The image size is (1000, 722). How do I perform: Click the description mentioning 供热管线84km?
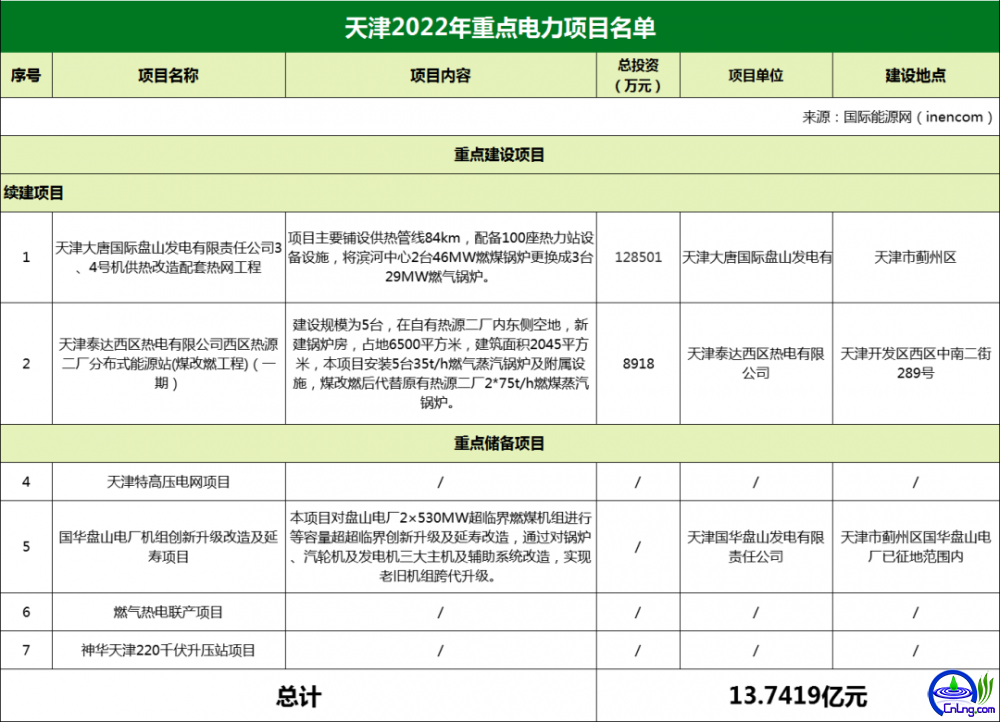point(441,257)
